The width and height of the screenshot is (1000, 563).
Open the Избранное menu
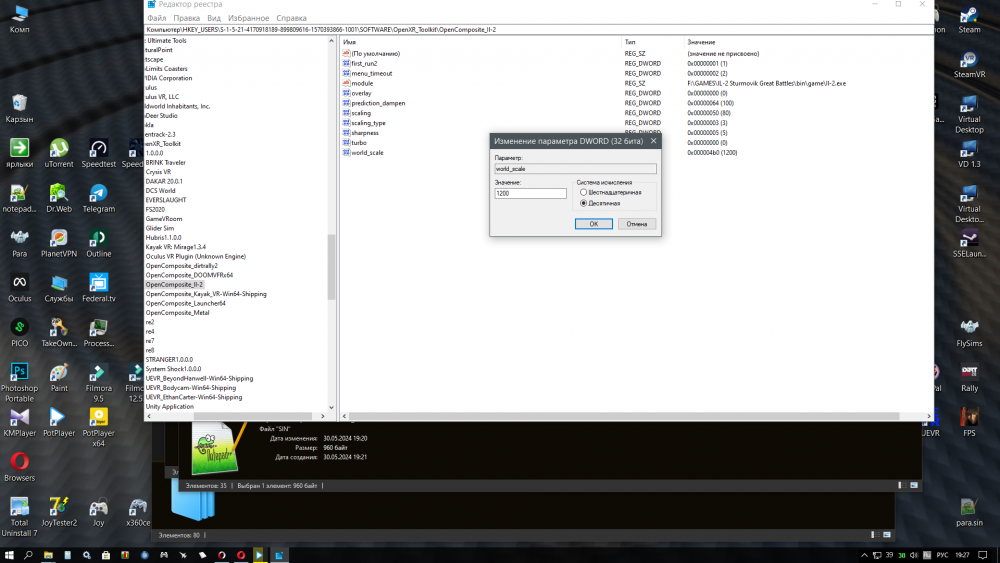tap(248, 18)
